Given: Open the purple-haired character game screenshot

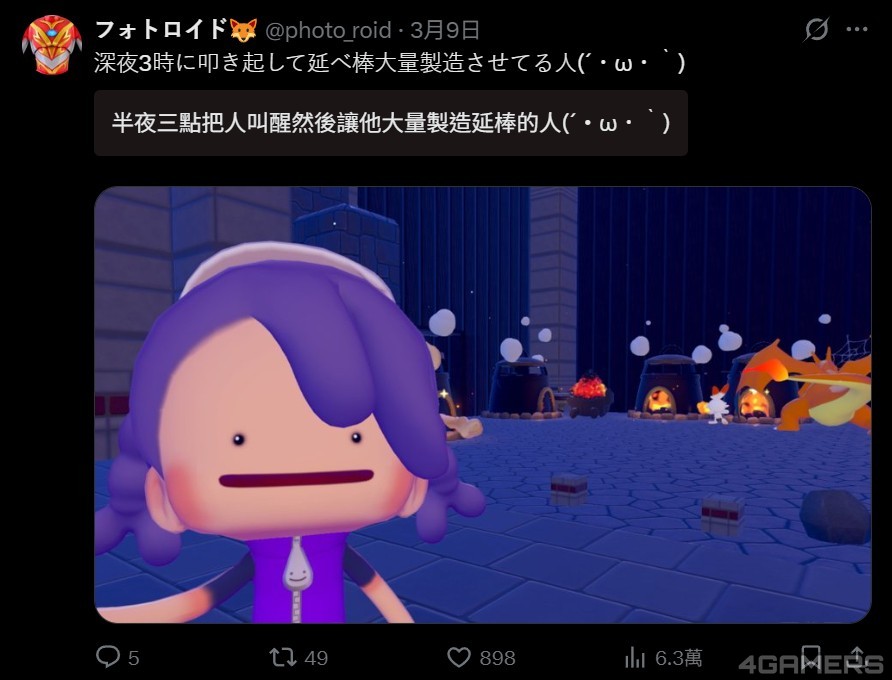Looking at the screenshot, I should pyautogui.click(x=482, y=405).
